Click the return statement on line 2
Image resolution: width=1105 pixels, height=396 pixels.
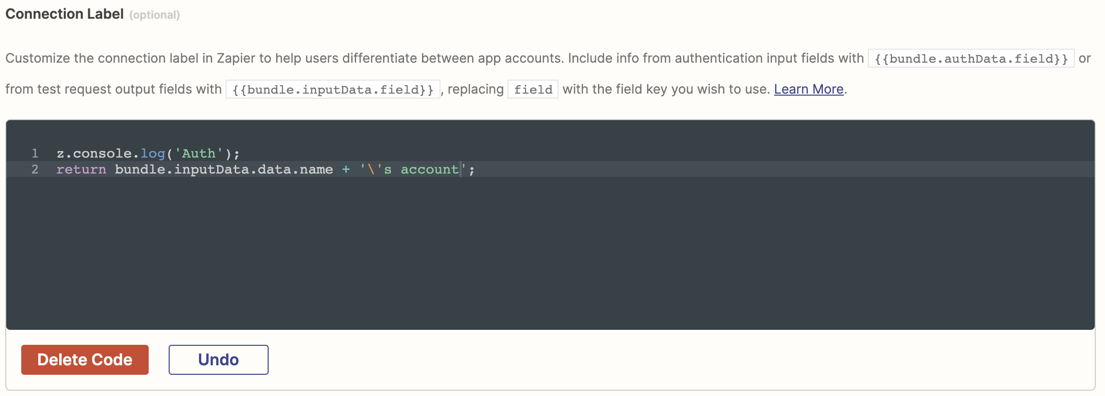click(x=266, y=170)
